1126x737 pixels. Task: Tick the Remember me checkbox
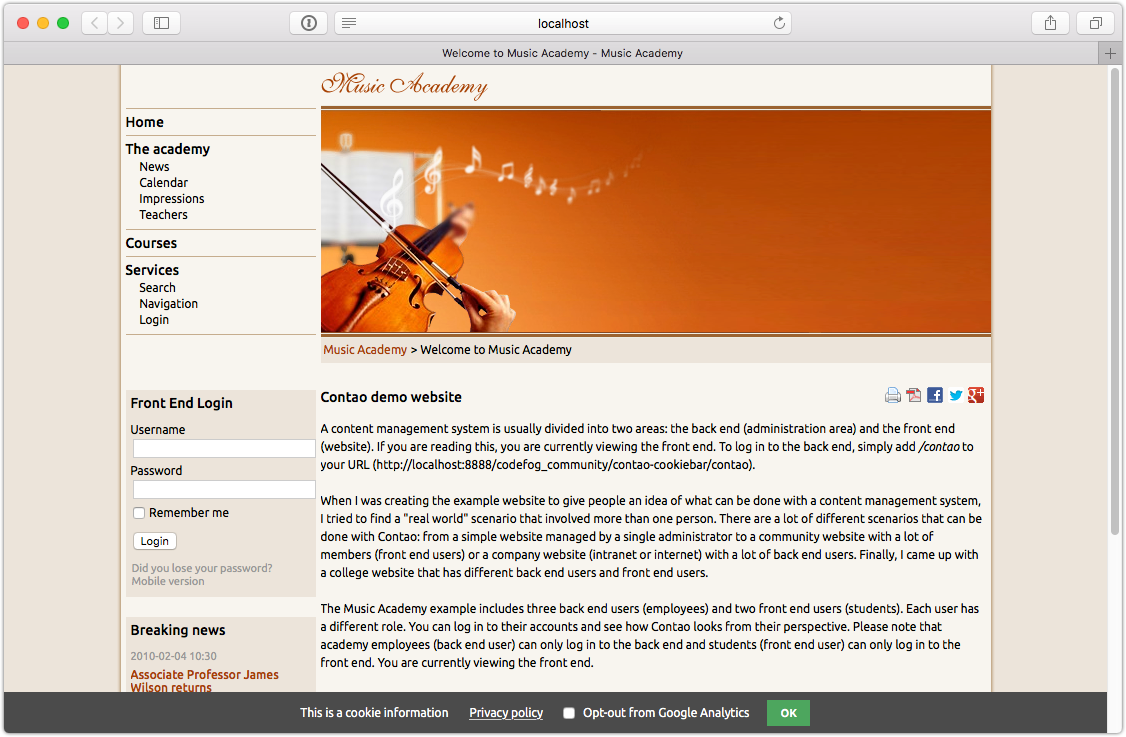click(x=139, y=513)
